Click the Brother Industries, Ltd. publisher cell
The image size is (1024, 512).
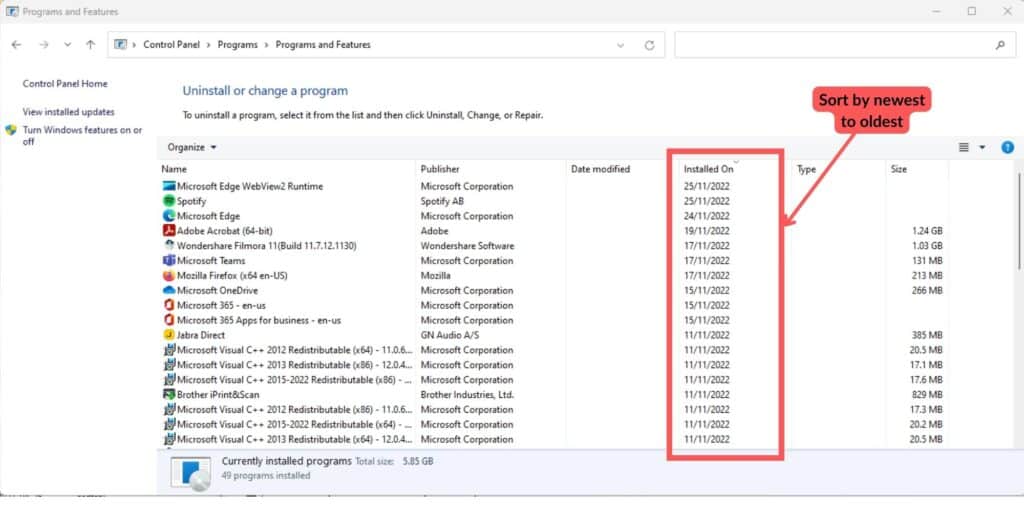point(467,394)
